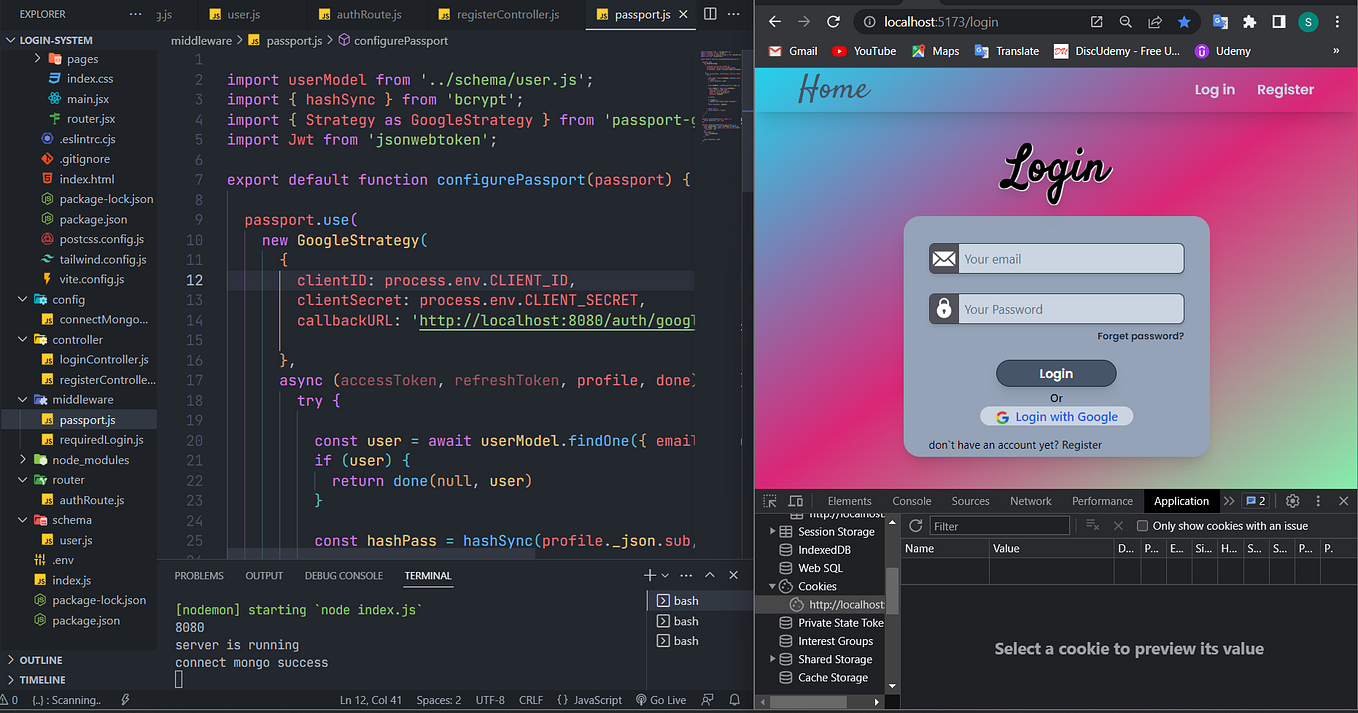The image size is (1358, 713).
Task: Toggle the device toolbar icon in DevTools
Action: [795, 500]
